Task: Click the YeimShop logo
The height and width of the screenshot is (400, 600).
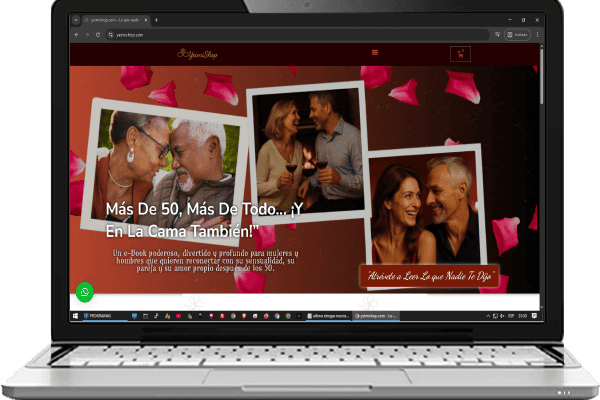Action: 196,54
